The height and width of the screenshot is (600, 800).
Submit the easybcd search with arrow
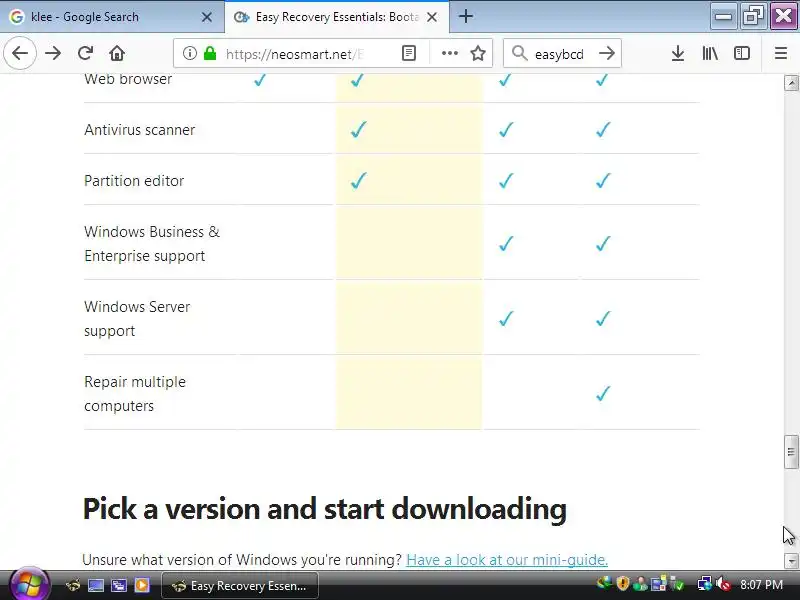(607, 53)
